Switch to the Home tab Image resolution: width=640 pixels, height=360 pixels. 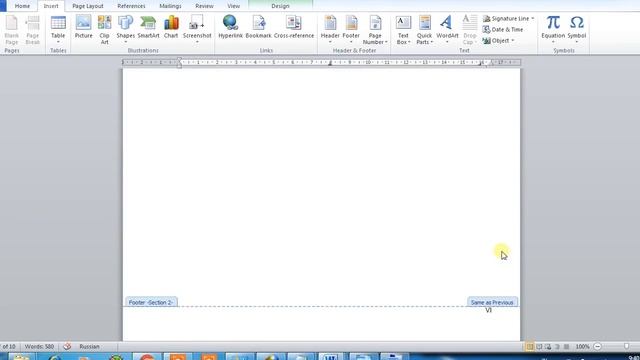(22, 6)
